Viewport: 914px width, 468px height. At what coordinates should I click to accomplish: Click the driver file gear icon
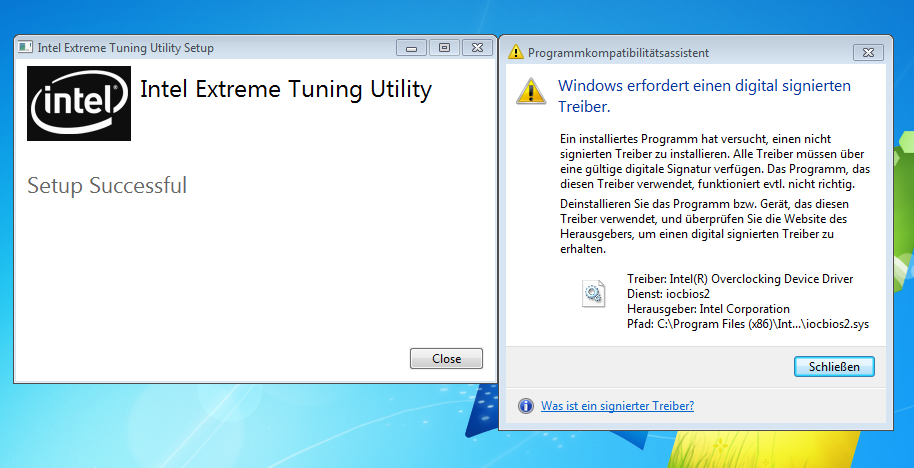[x=593, y=293]
